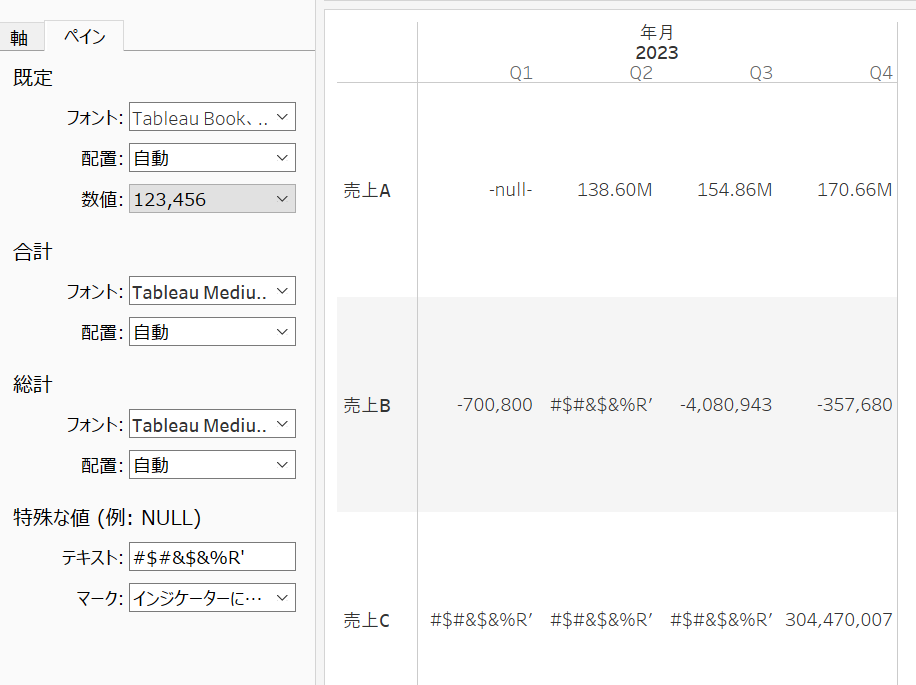Click the 既定 section heading
Screen dimensions: 916x685
coord(33,78)
